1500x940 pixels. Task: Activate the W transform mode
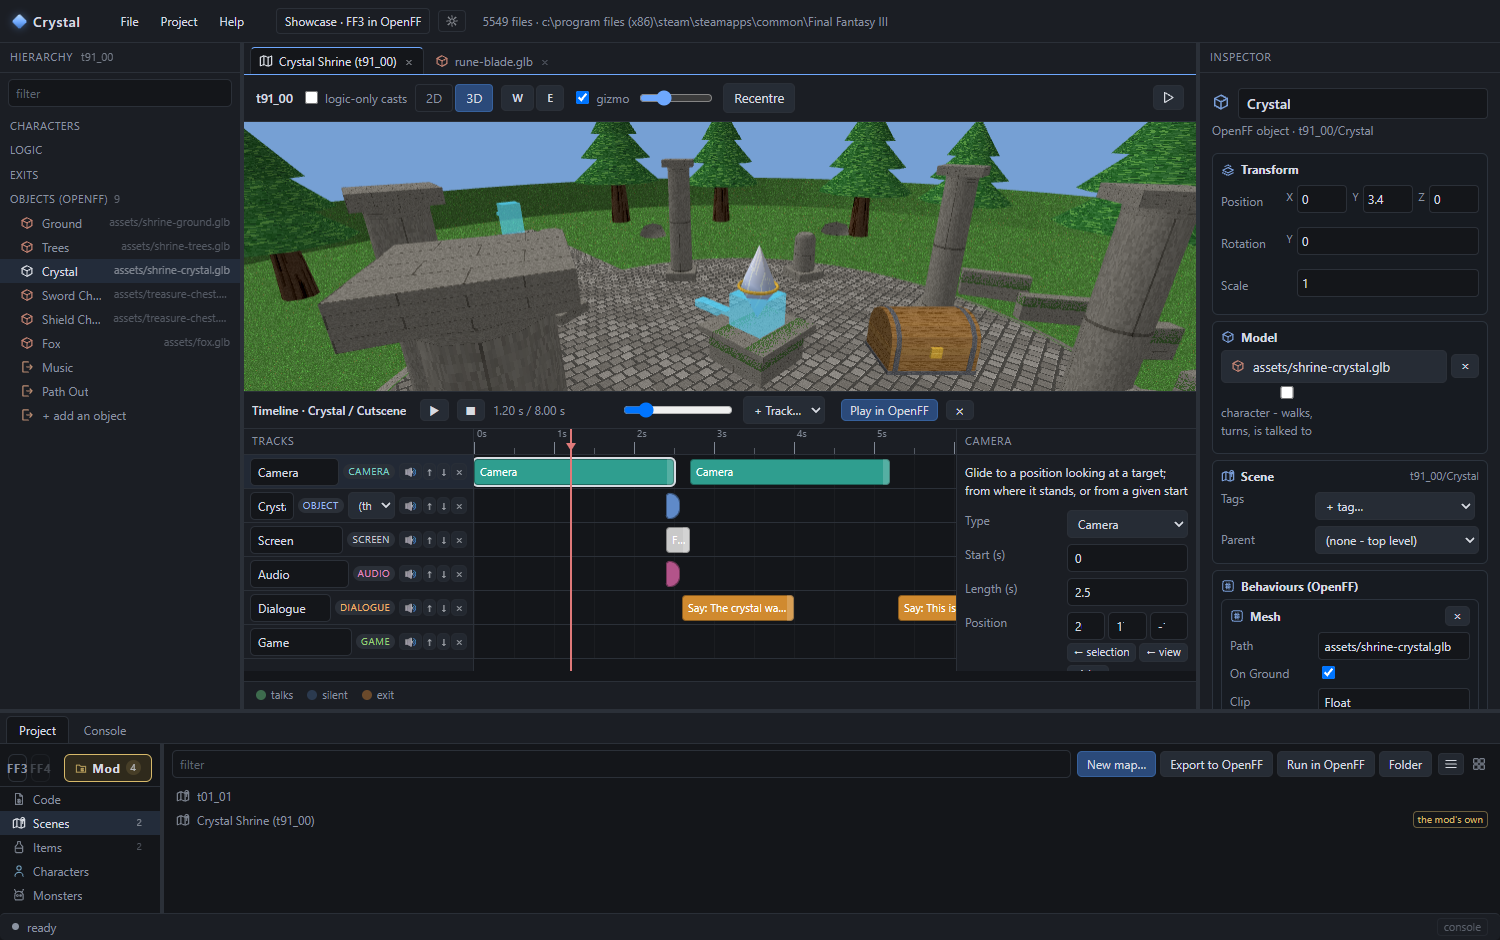517,98
